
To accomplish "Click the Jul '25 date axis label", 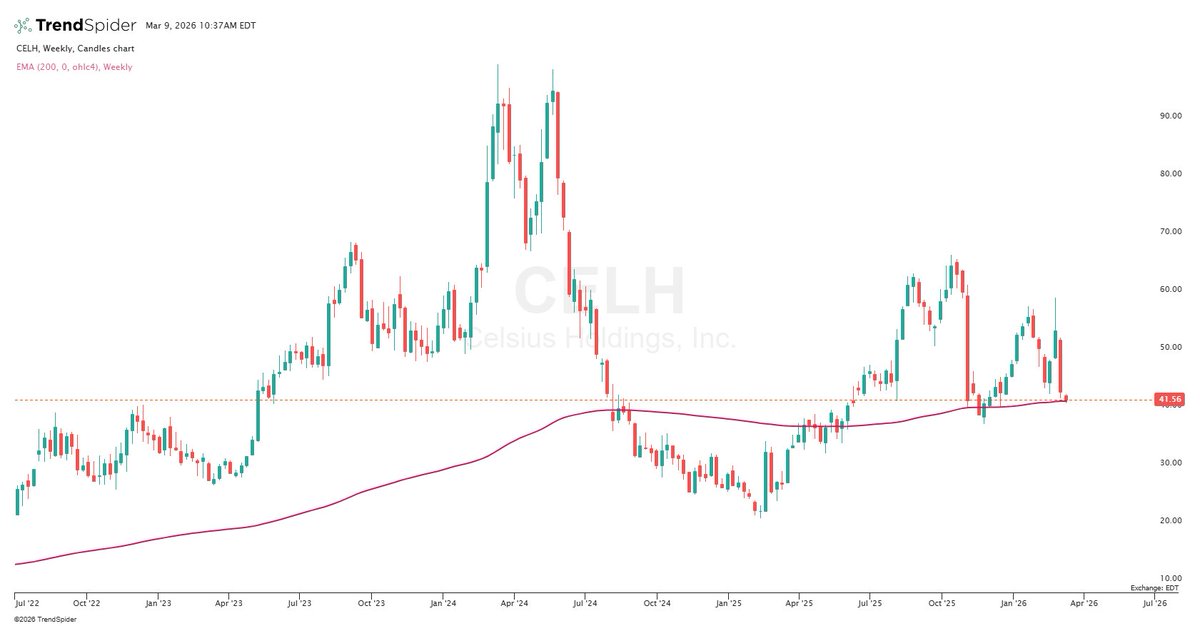I will [869, 603].
